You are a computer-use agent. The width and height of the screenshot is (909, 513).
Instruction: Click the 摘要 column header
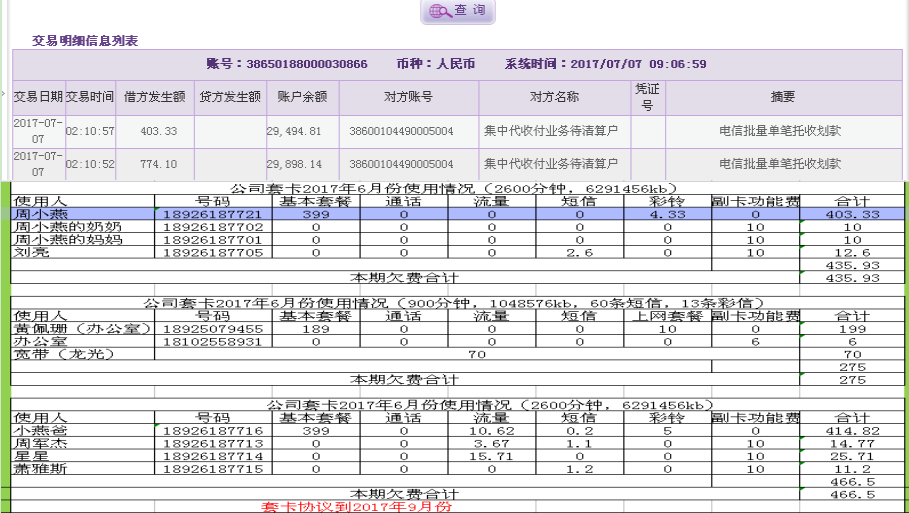[x=783, y=97]
